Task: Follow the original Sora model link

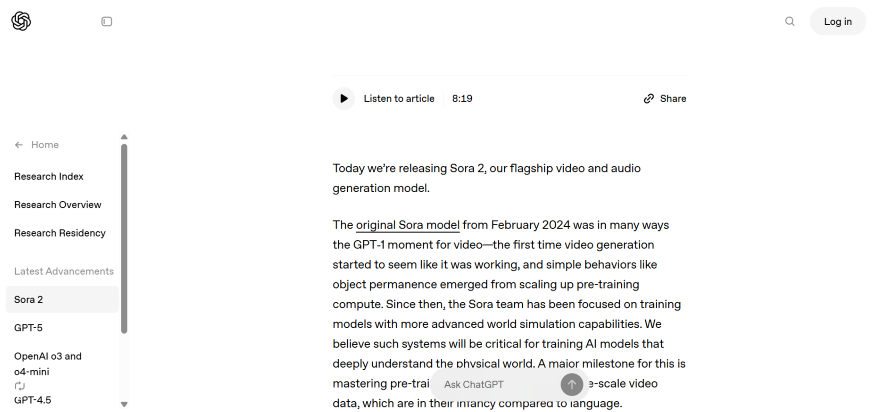Action: (x=407, y=225)
